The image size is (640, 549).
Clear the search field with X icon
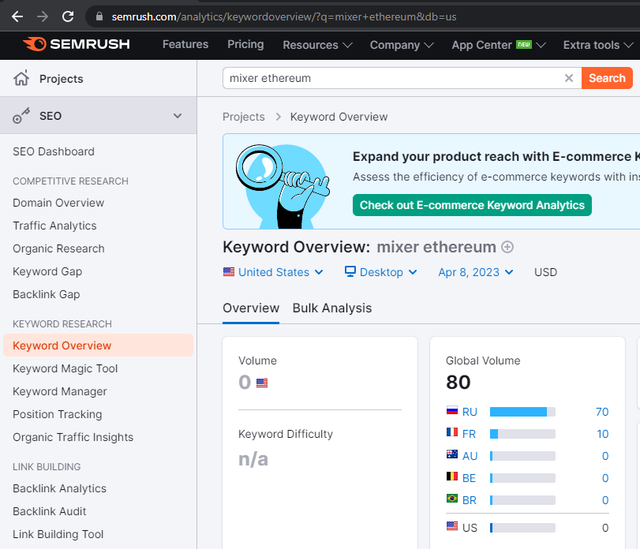569,78
